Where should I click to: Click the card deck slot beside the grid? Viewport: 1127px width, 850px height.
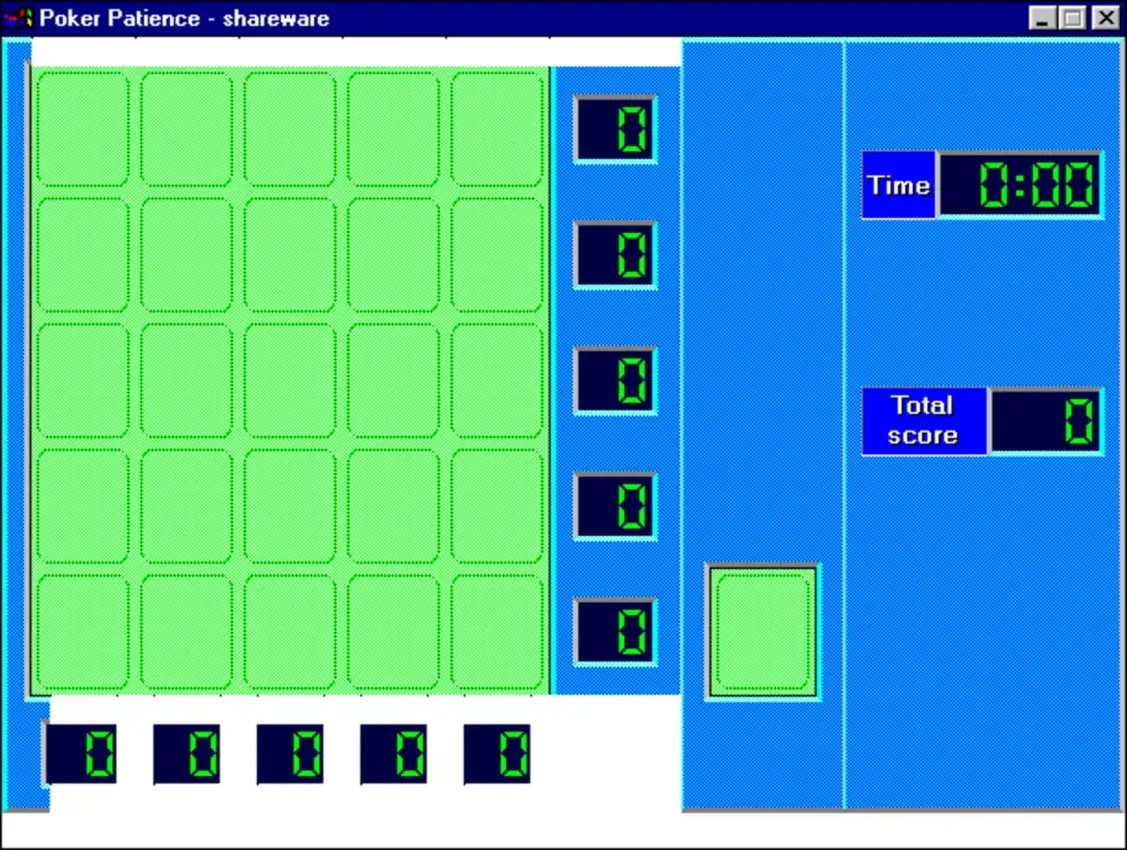point(763,632)
